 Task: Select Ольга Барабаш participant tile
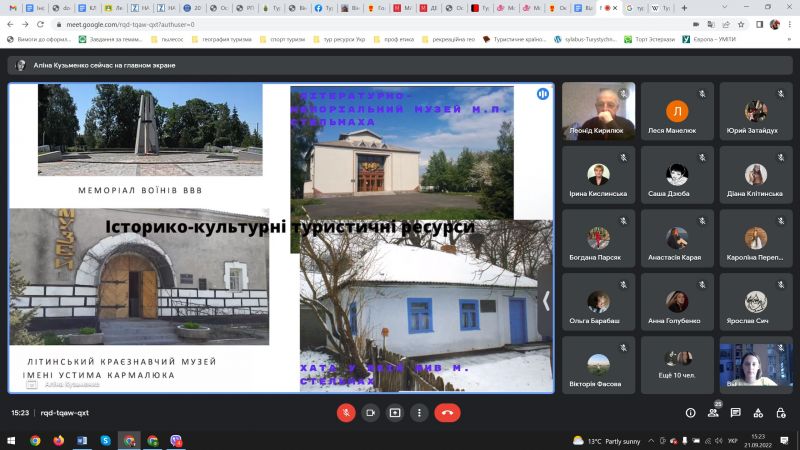tap(598, 302)
